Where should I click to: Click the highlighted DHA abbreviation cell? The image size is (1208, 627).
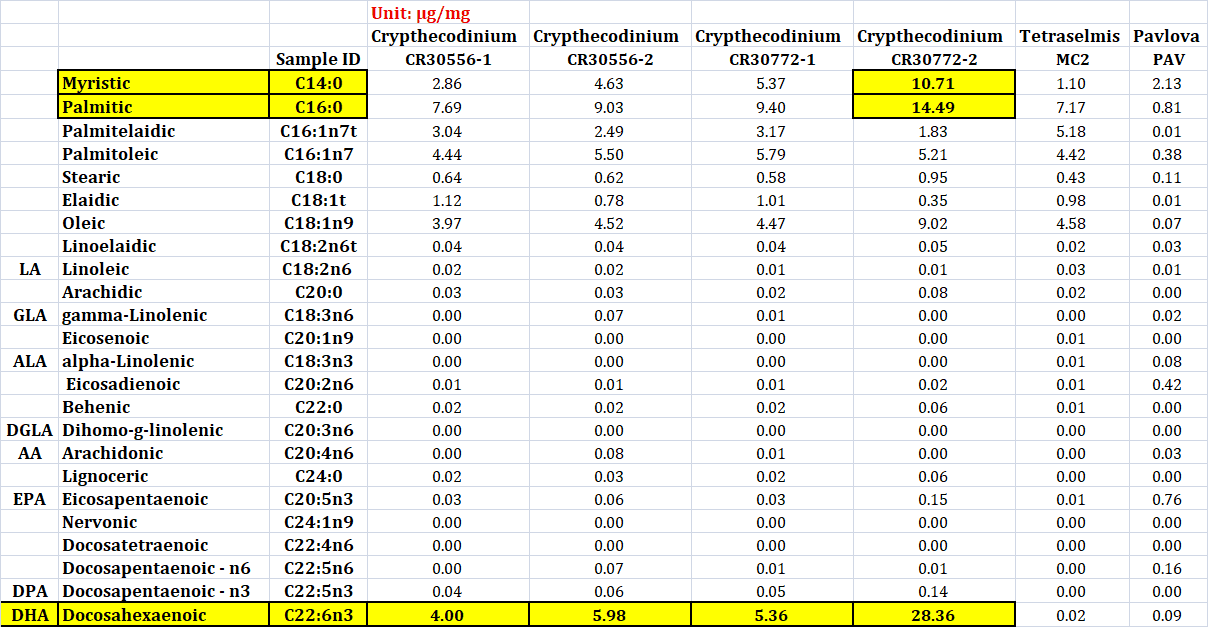[30, 615]
